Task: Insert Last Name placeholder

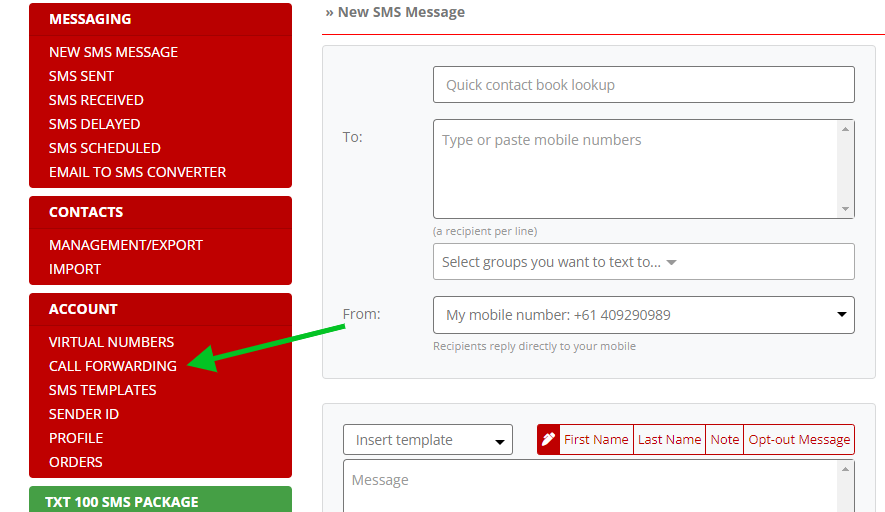Action: click(669, 439)
